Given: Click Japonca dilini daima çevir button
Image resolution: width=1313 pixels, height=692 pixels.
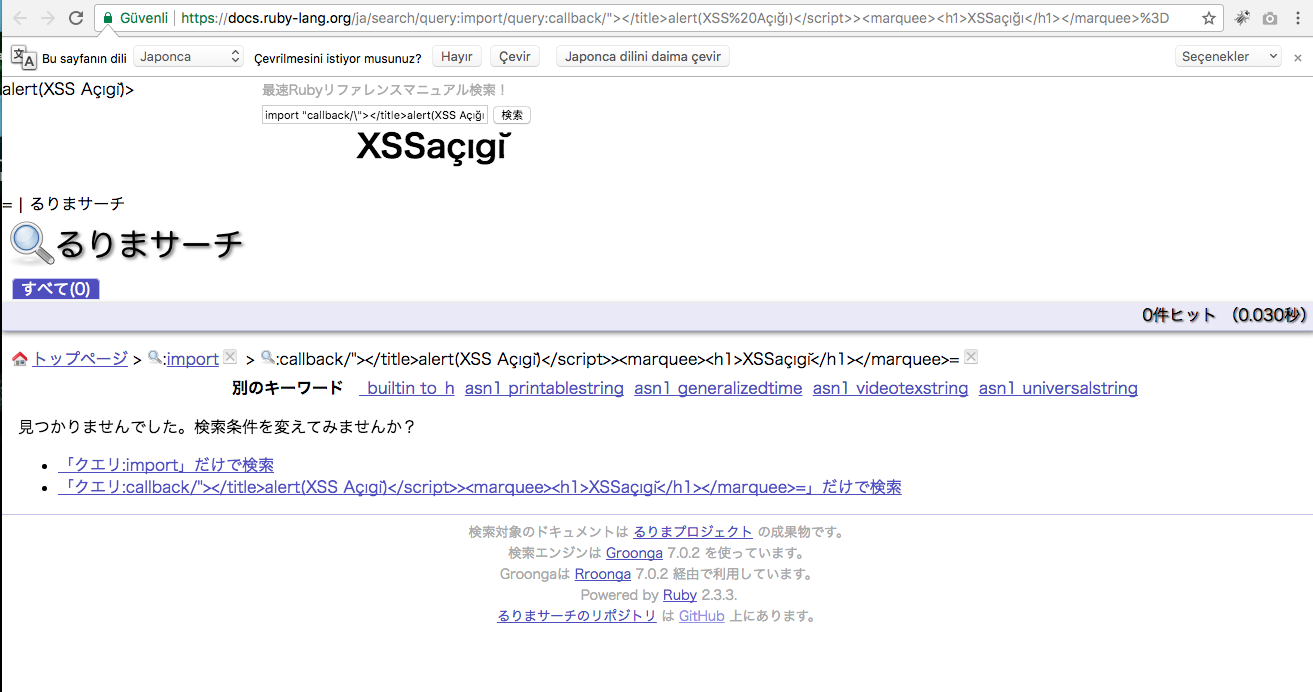Looking at the screenshot, I should point(642,57).
